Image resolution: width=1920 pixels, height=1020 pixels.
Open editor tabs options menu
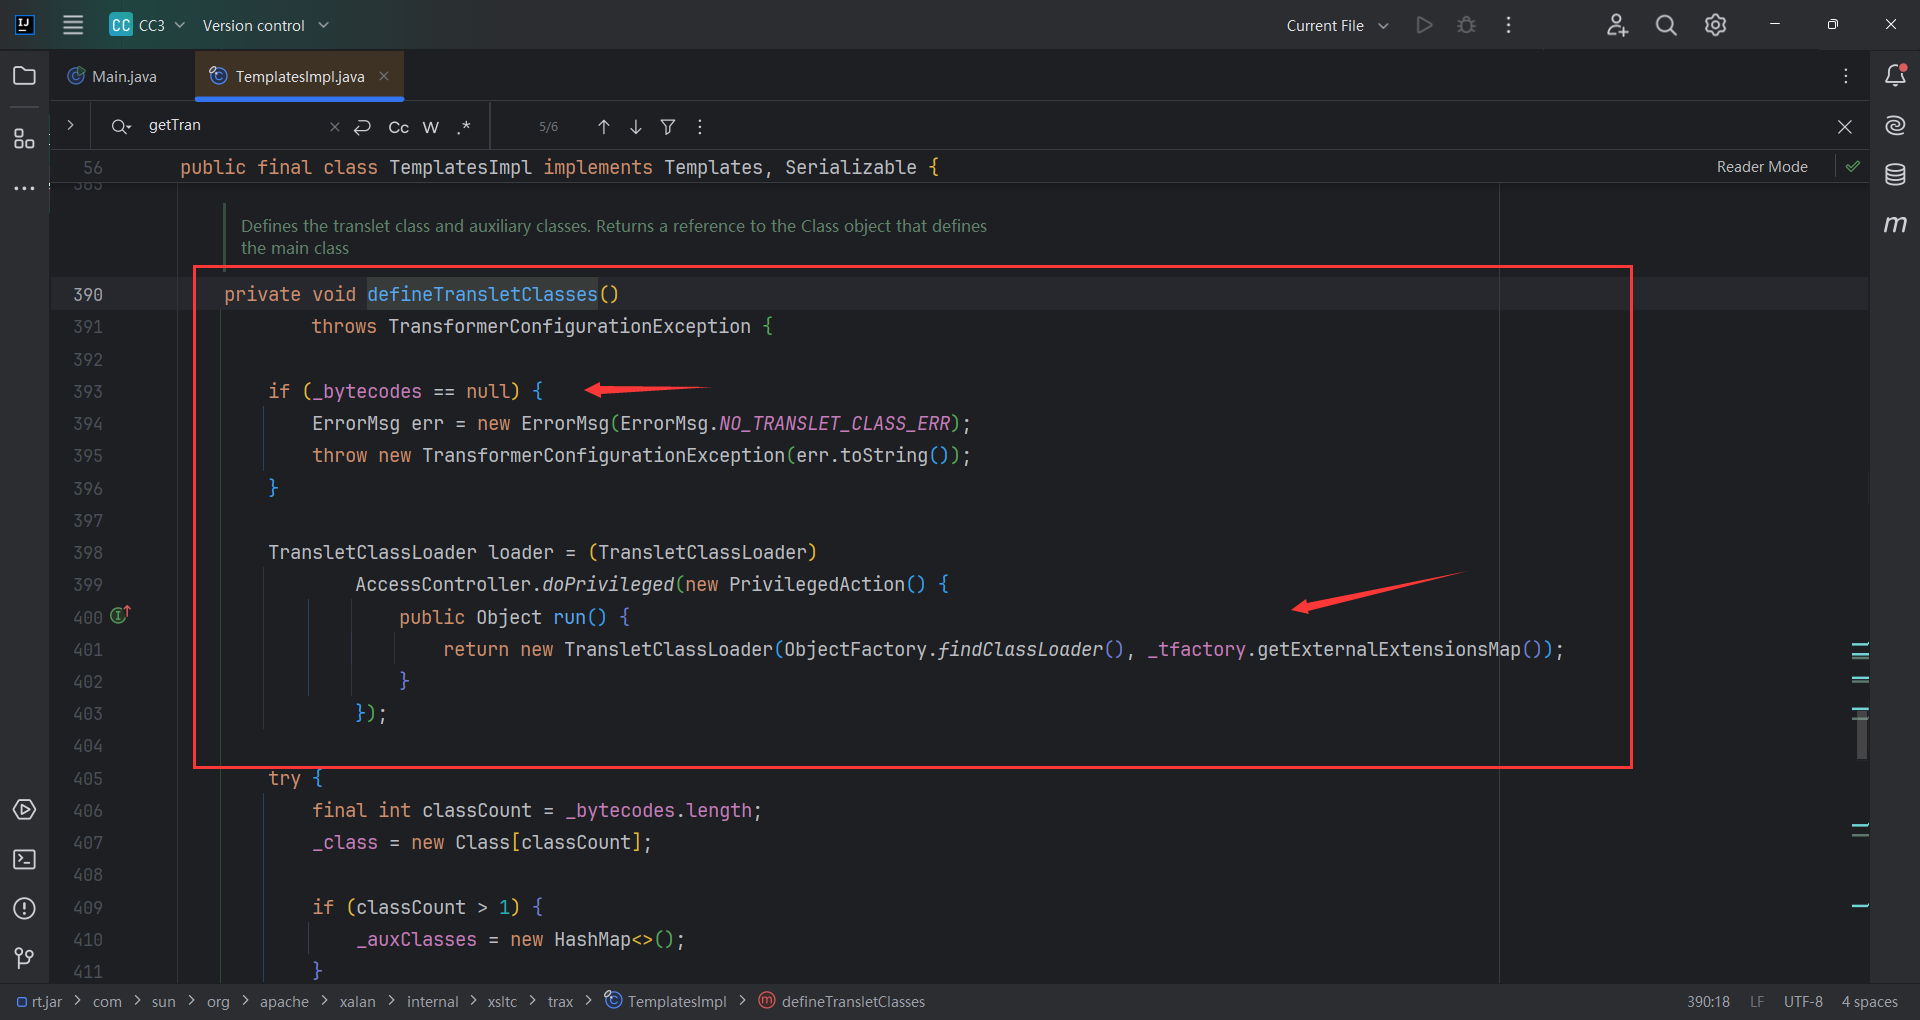1846,76
